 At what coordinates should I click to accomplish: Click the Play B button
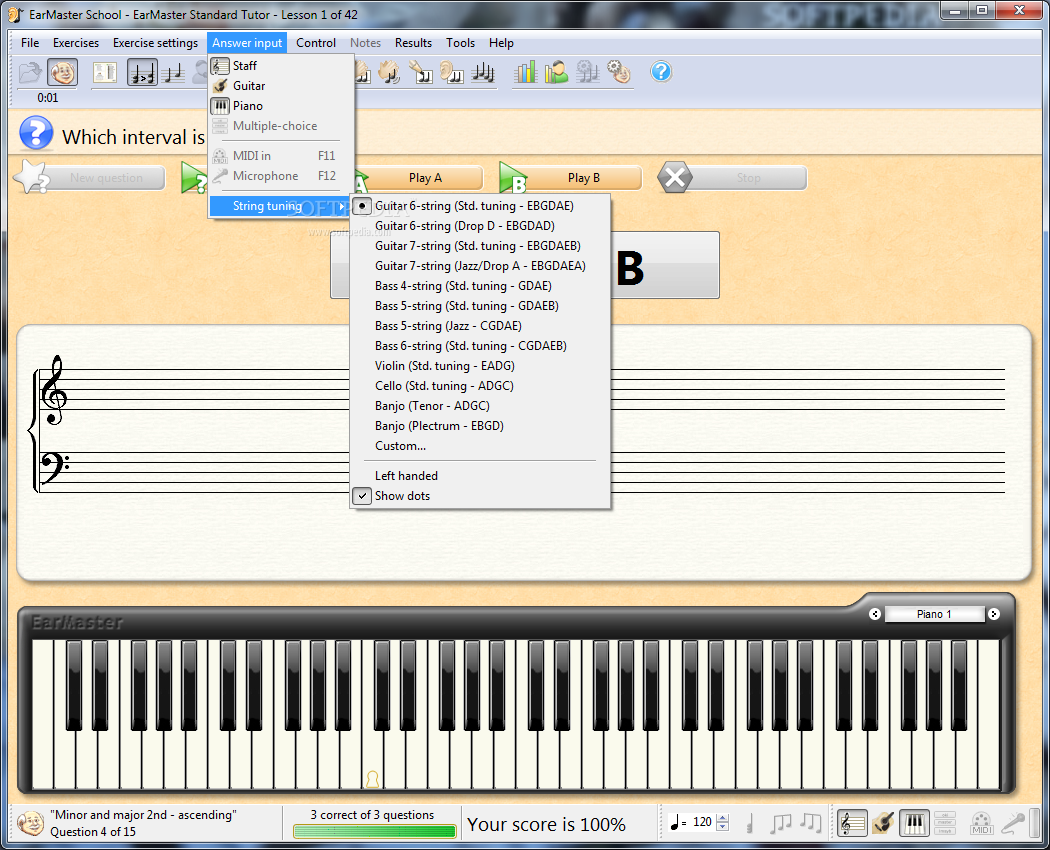coord(572,178)
